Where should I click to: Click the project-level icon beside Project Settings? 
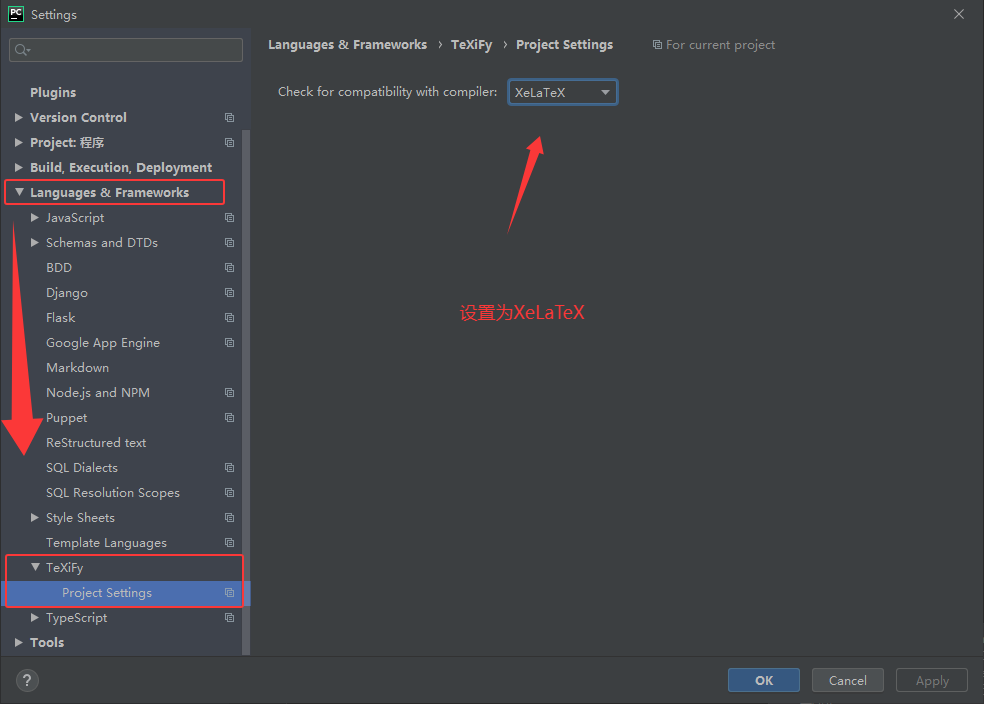click(230, 593)
